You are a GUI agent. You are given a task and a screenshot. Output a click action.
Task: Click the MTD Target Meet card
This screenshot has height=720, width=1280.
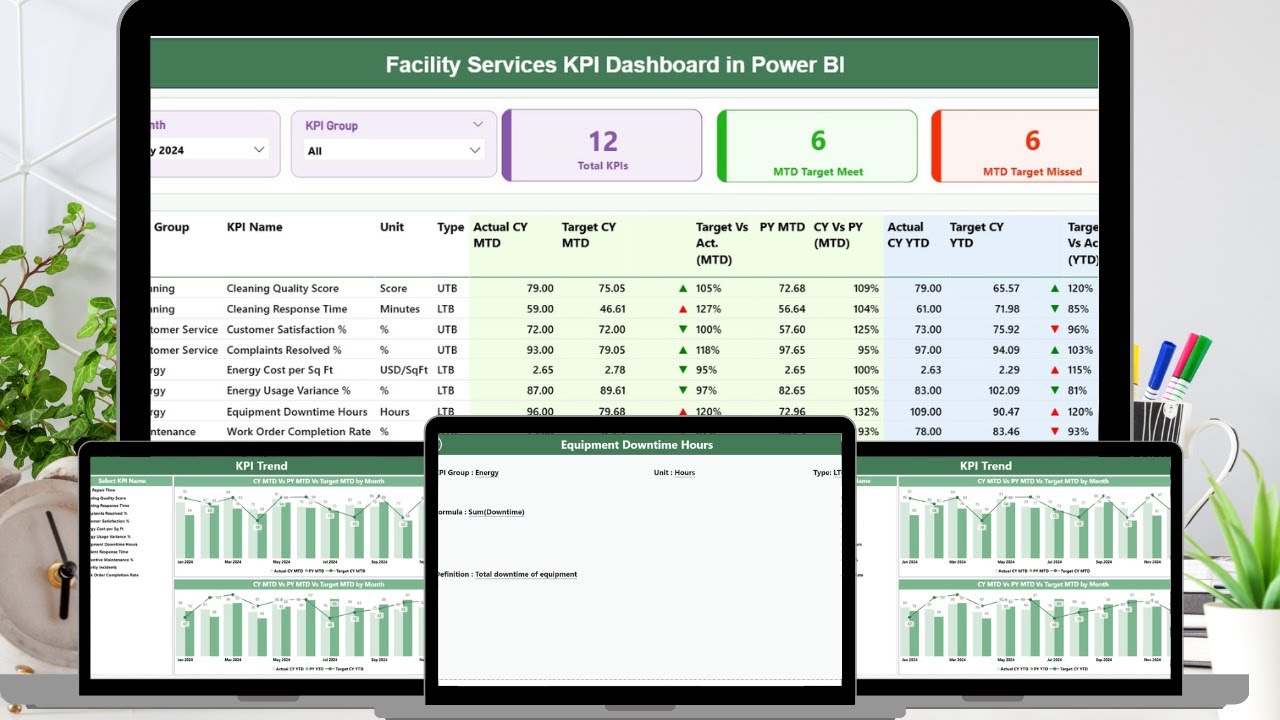817,146
